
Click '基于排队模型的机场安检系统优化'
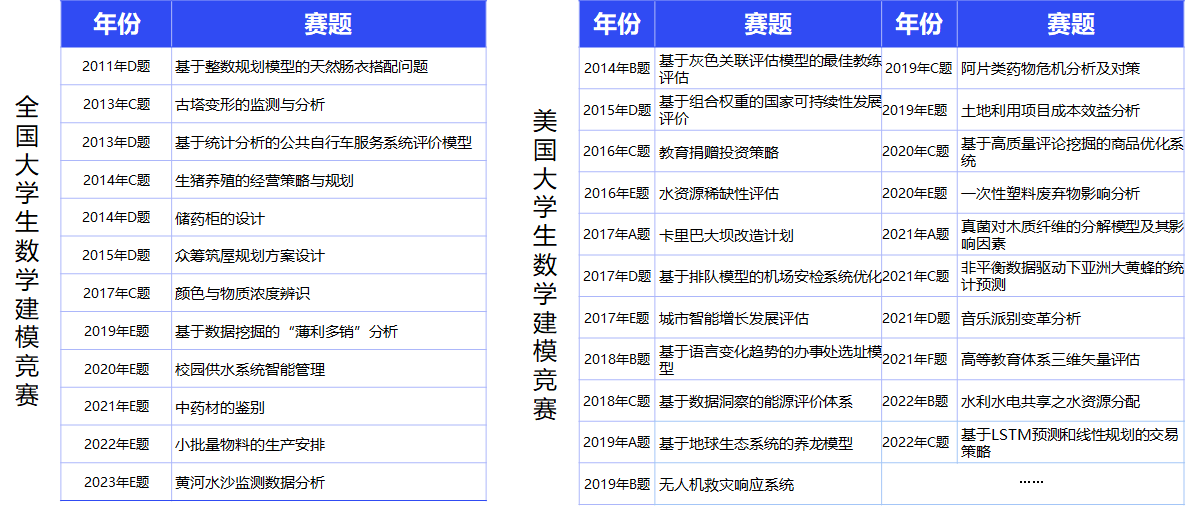[x=770, y=276]
